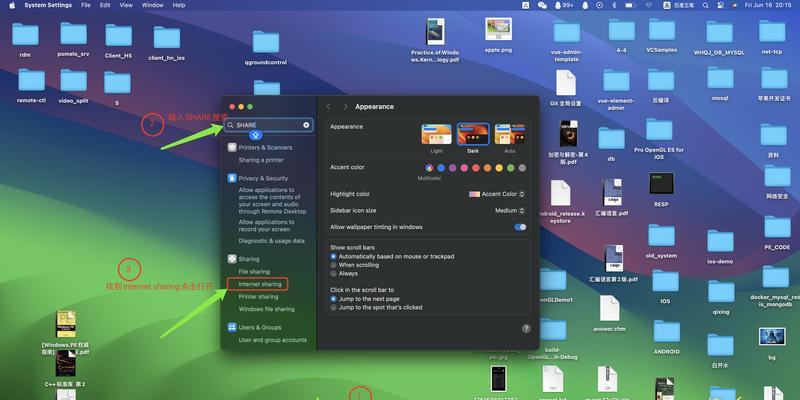Select the video_split folder
This screenshot has height=400, width=800.
point(73,81)
